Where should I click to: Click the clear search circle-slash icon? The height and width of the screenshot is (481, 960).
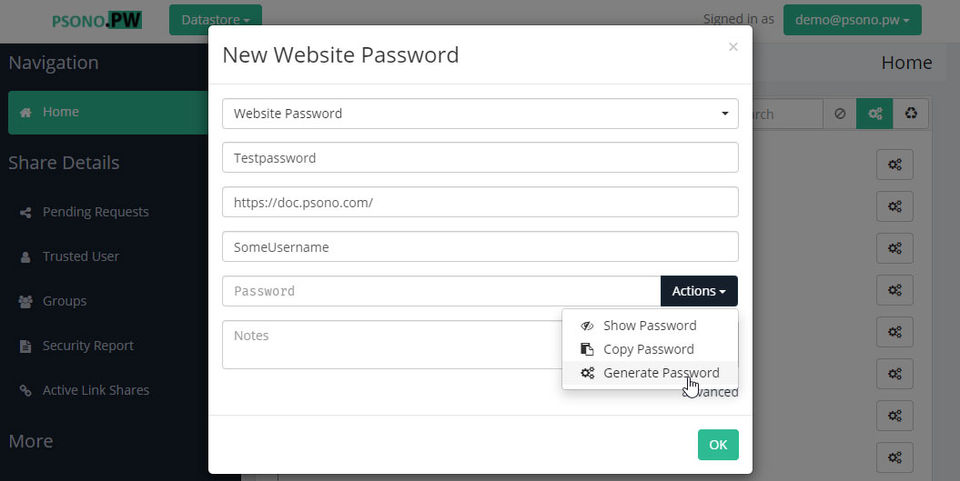click(x=839, y=114)
